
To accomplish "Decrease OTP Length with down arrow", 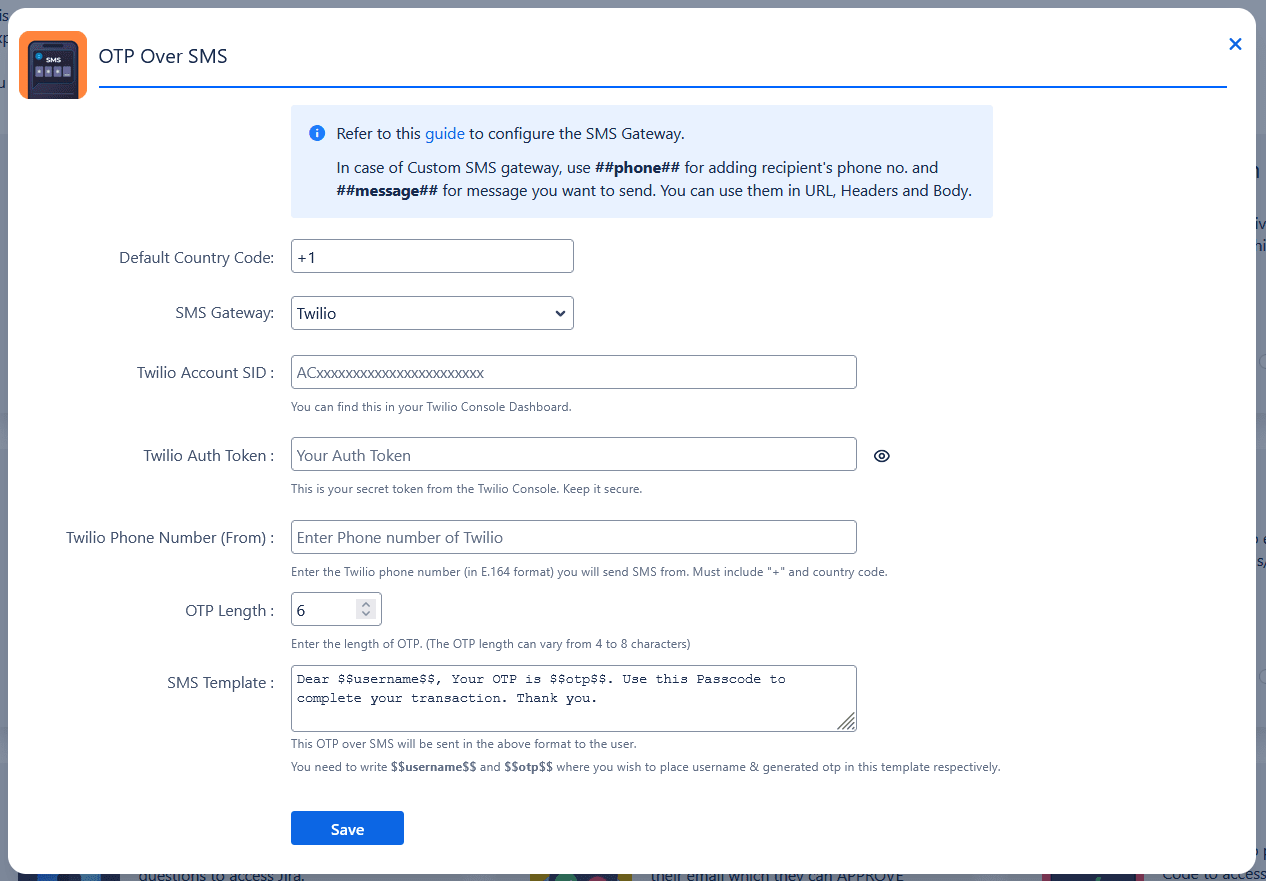I will pyautogui.click(x=366, y=614).
